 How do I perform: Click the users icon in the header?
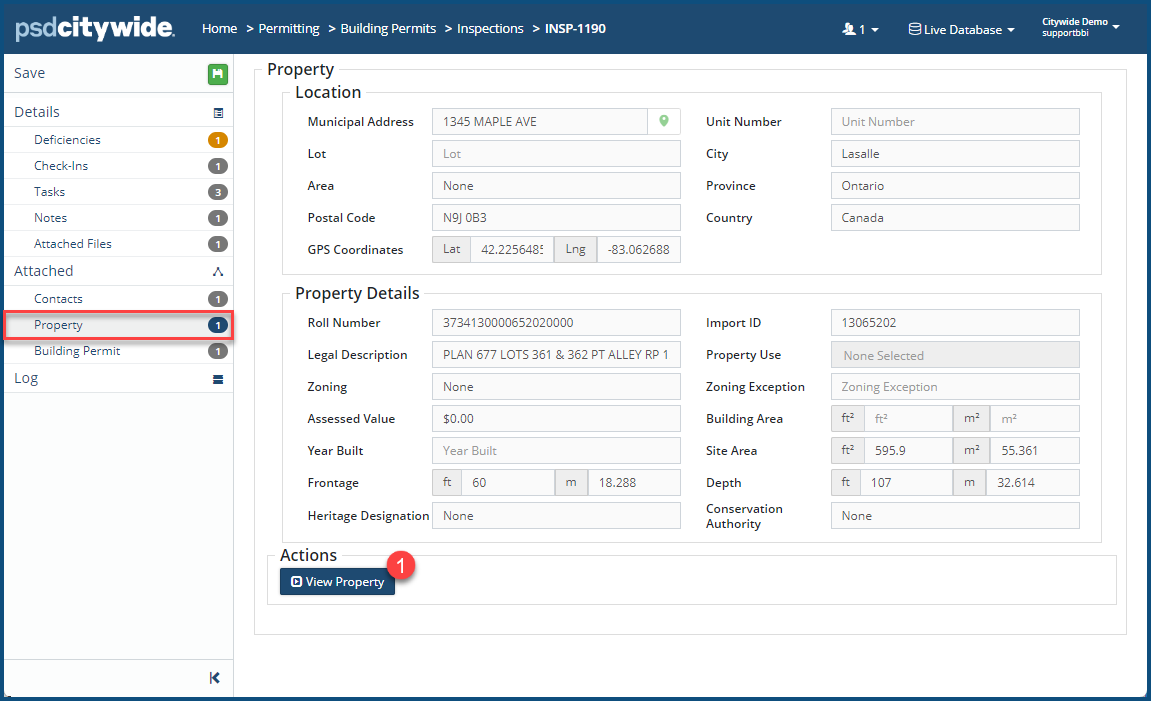(x=849, y=29)
